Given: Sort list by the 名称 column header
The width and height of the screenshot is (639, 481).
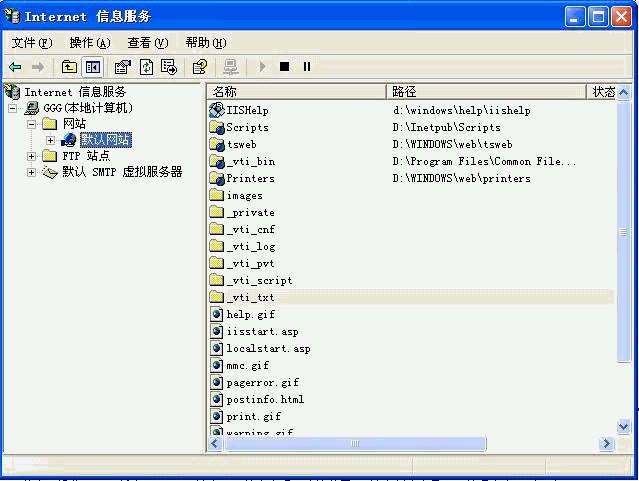Looking at the screenshot, I should point(296,92).
